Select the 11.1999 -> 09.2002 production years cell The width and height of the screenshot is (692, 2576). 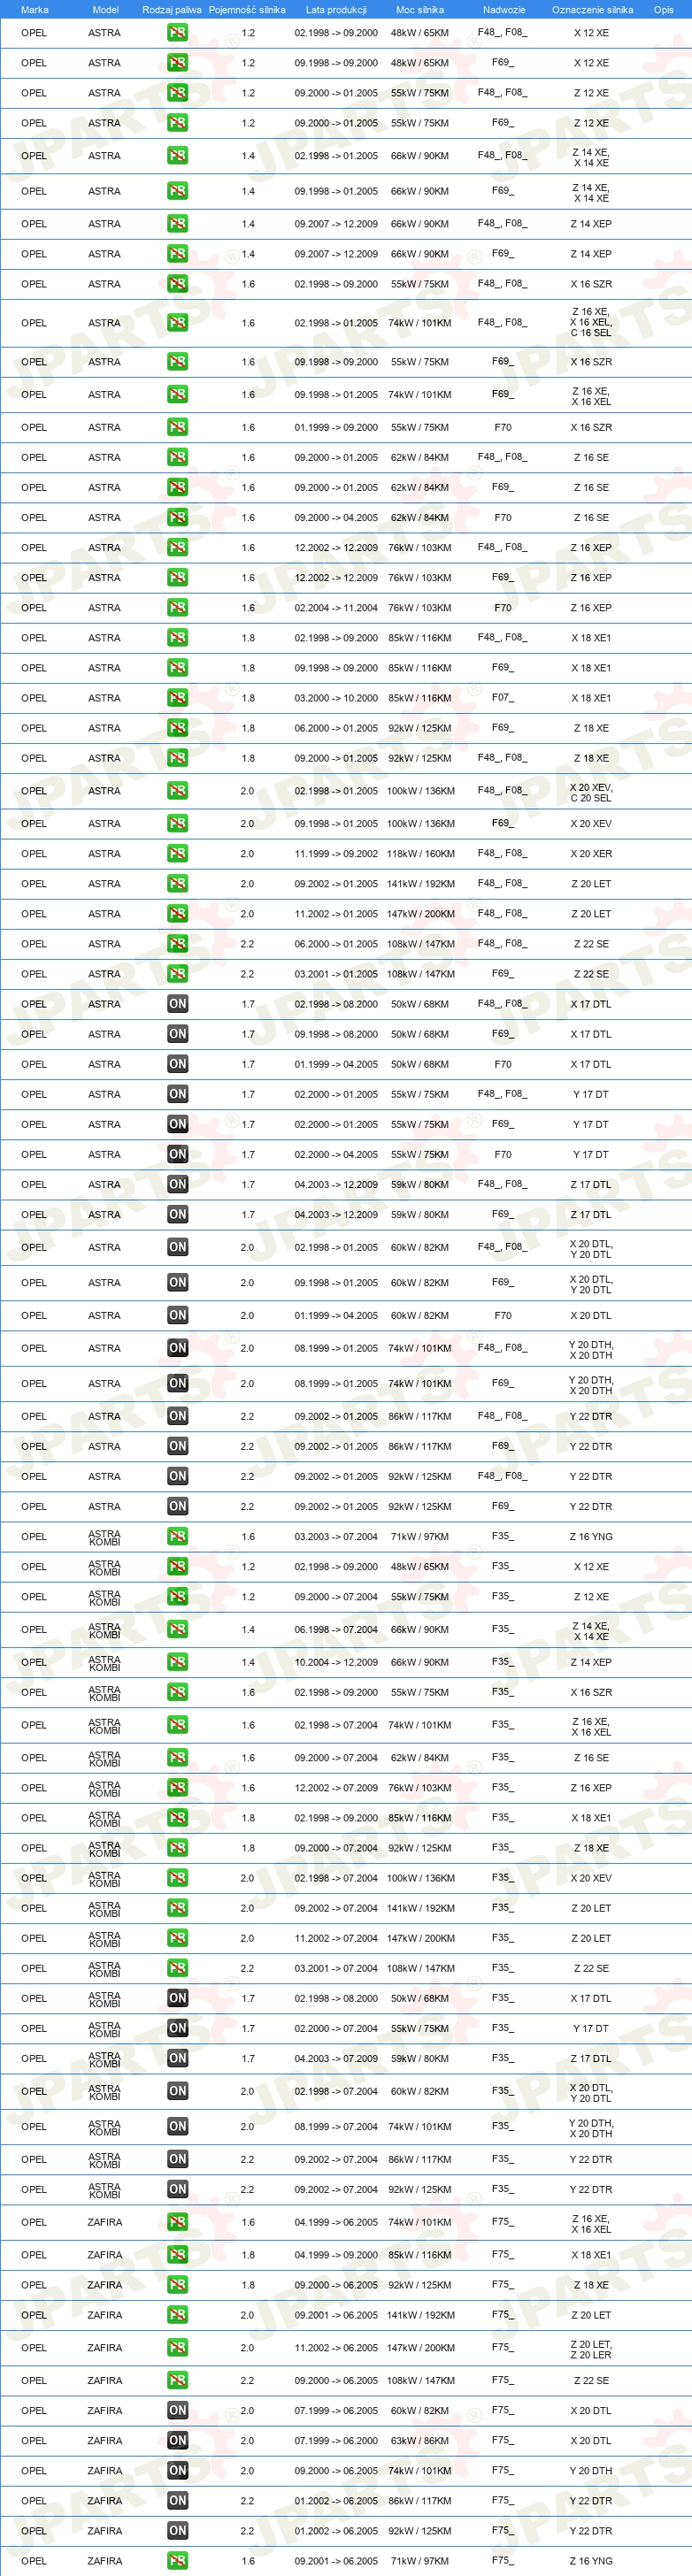coord(336,854)
